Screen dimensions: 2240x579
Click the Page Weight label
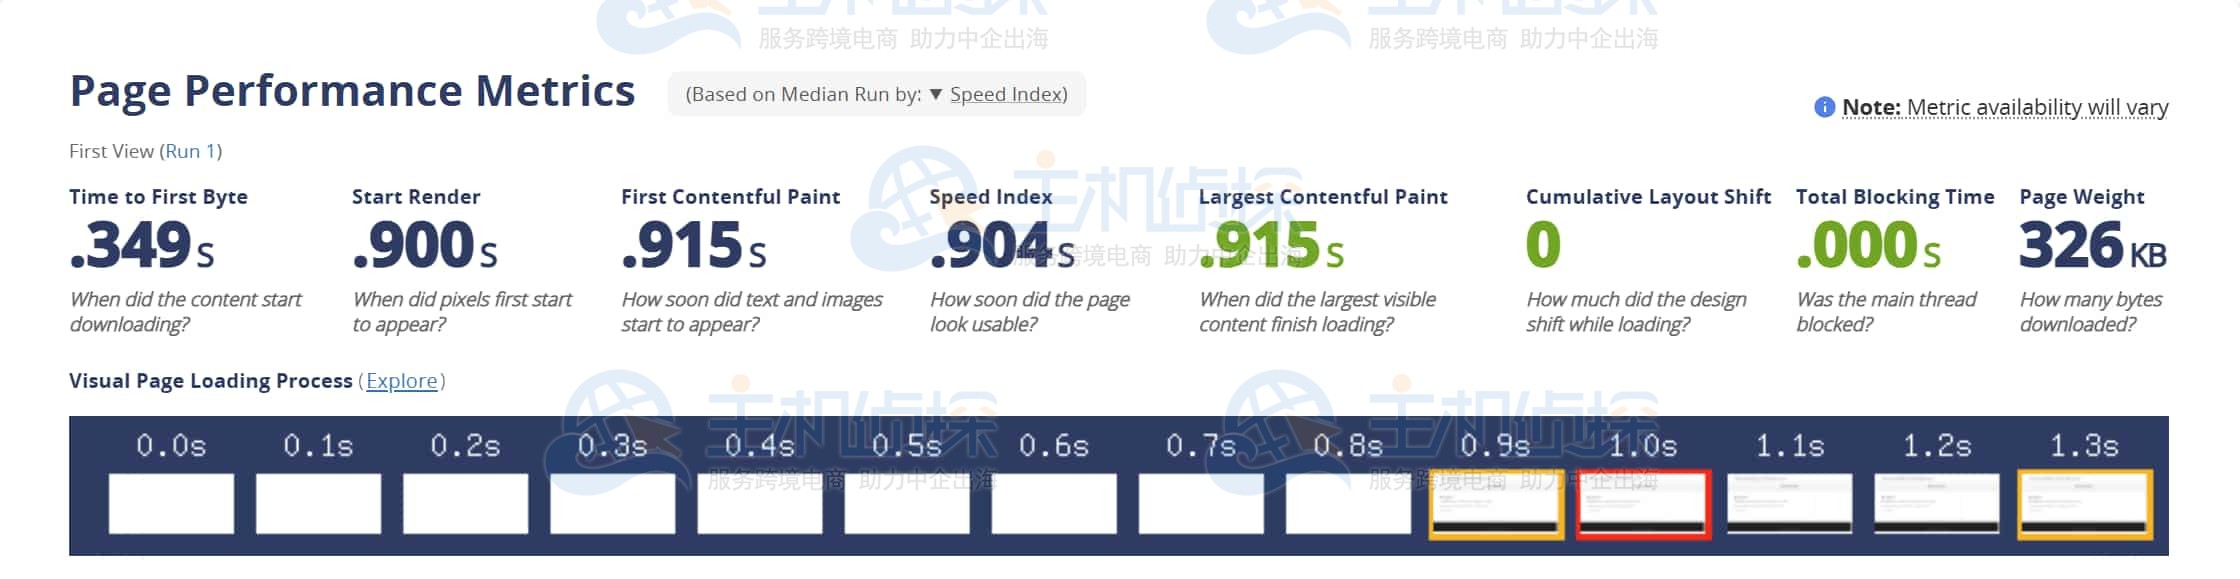tap(2082, 197)
